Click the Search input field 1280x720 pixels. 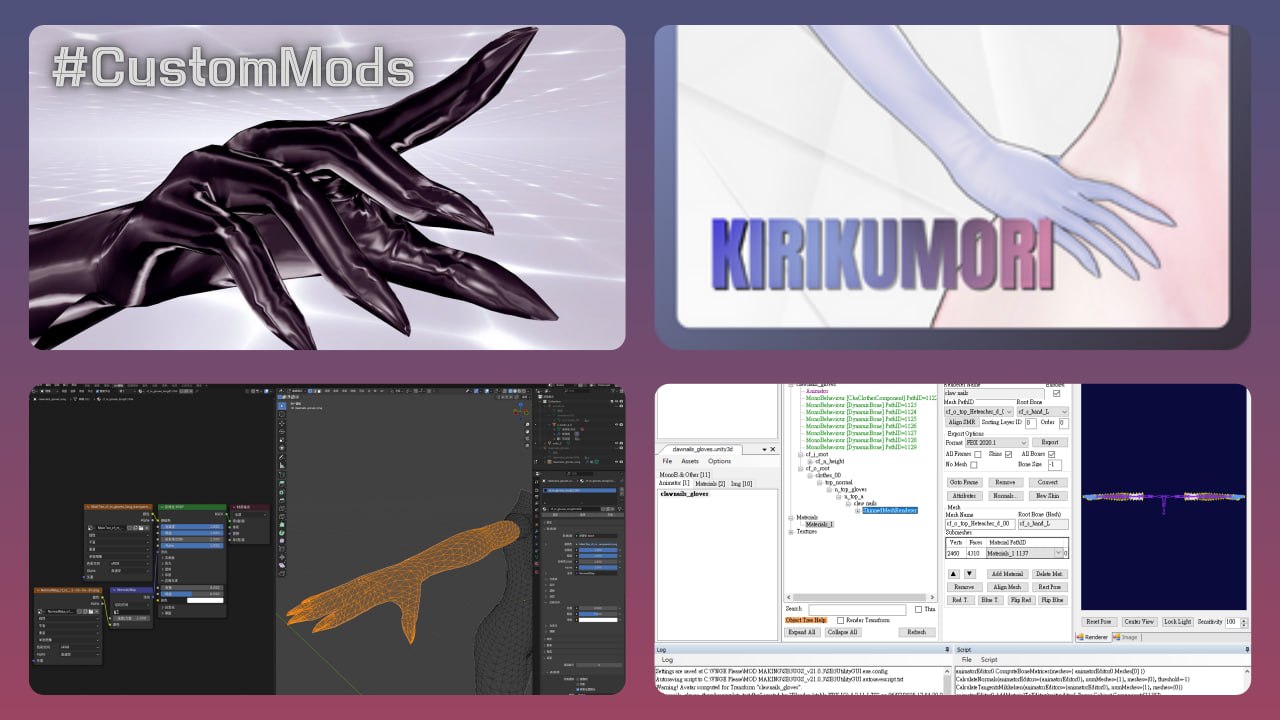[x=857, y=609]
